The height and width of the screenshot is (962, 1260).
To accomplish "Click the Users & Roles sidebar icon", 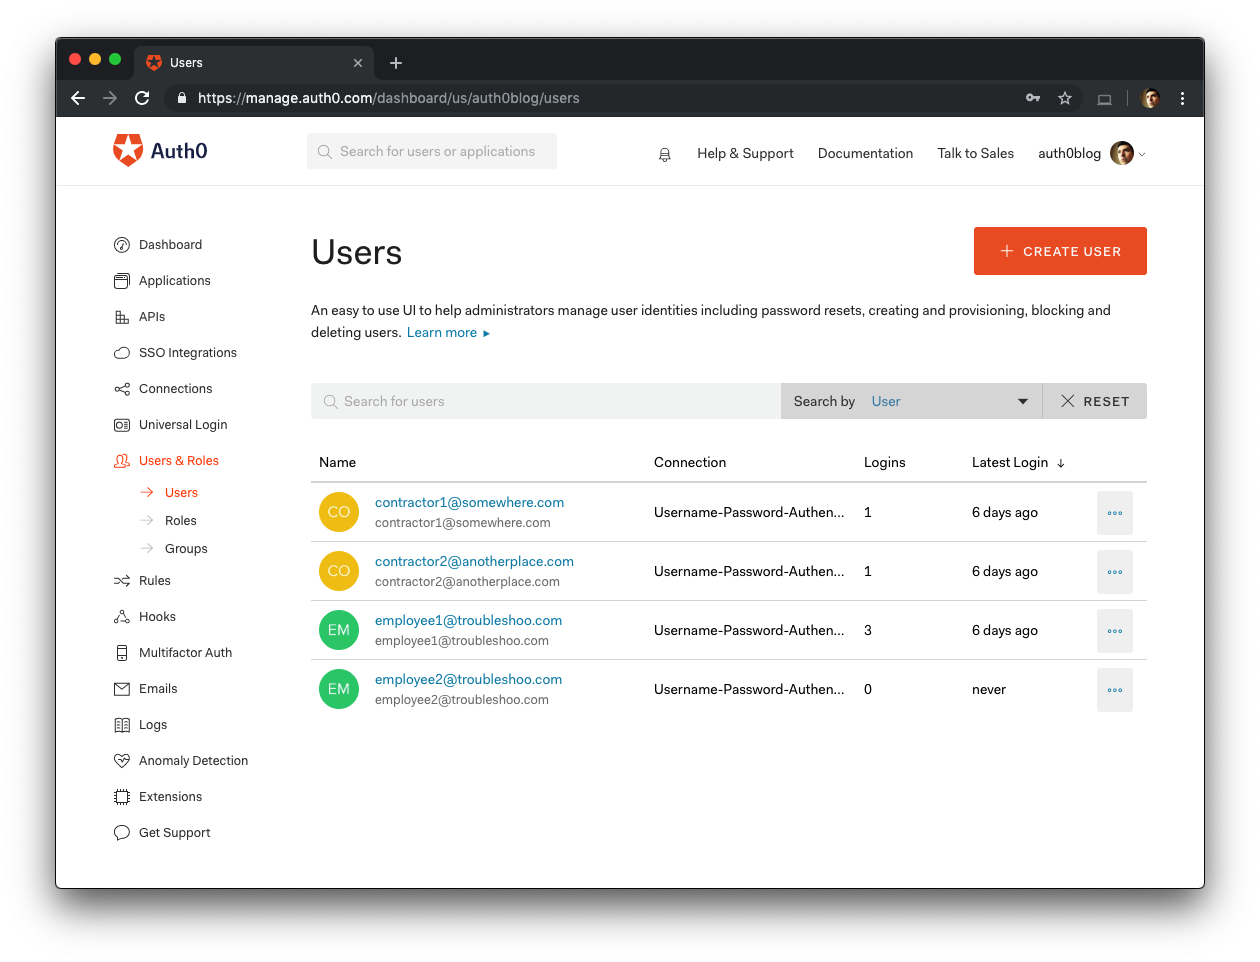I will (x=122, y=461).
